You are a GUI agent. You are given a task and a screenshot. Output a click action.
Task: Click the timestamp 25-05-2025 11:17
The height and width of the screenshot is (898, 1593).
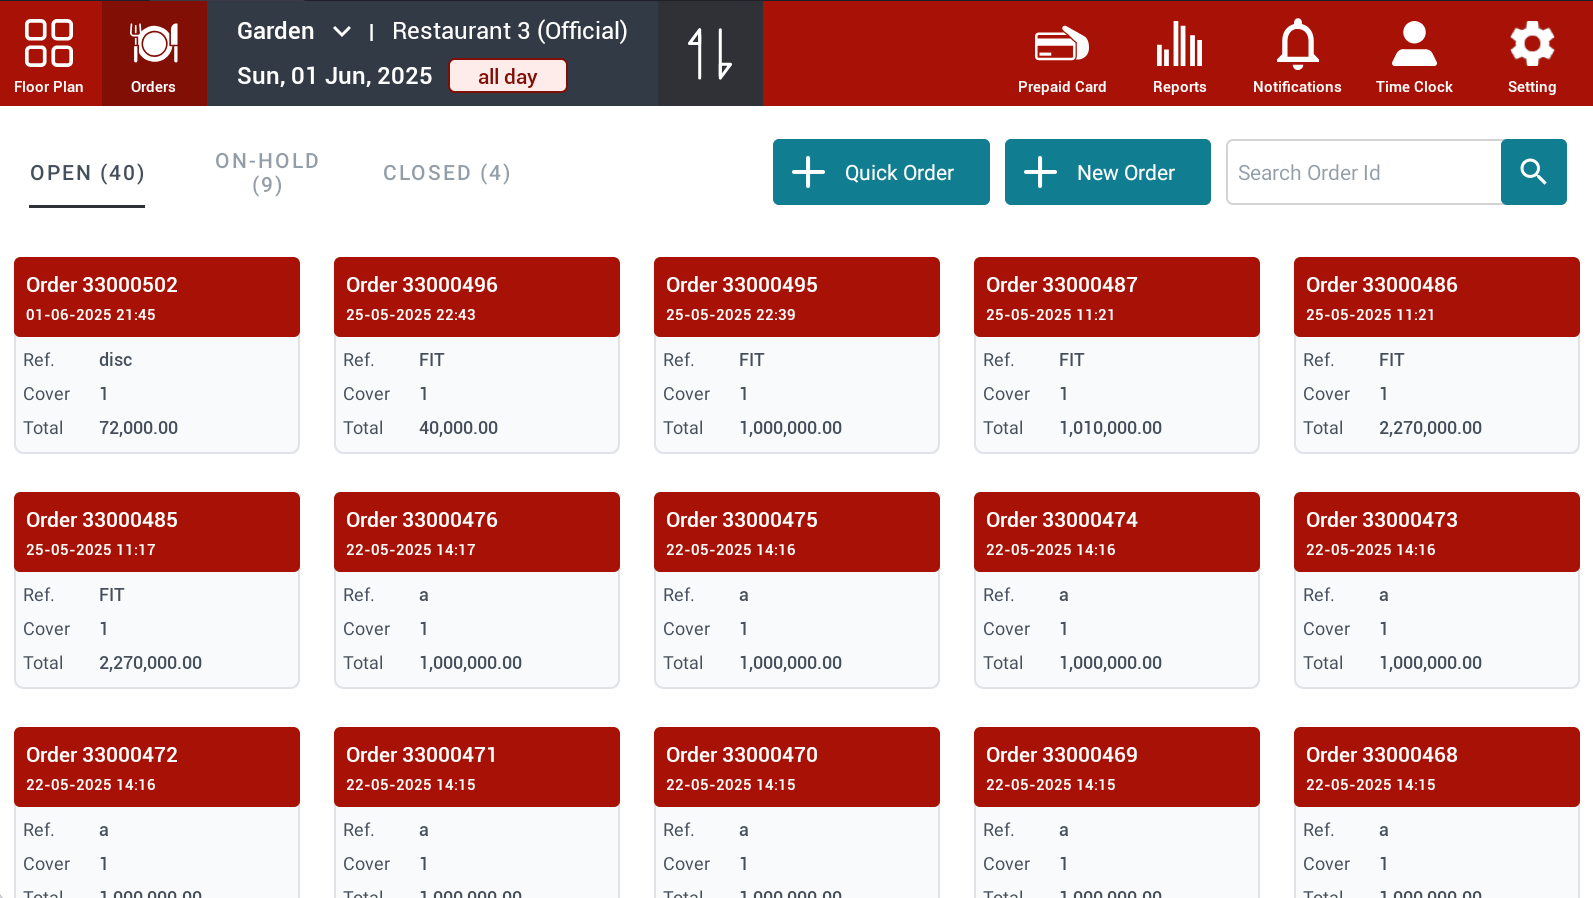tap(91, 550)
